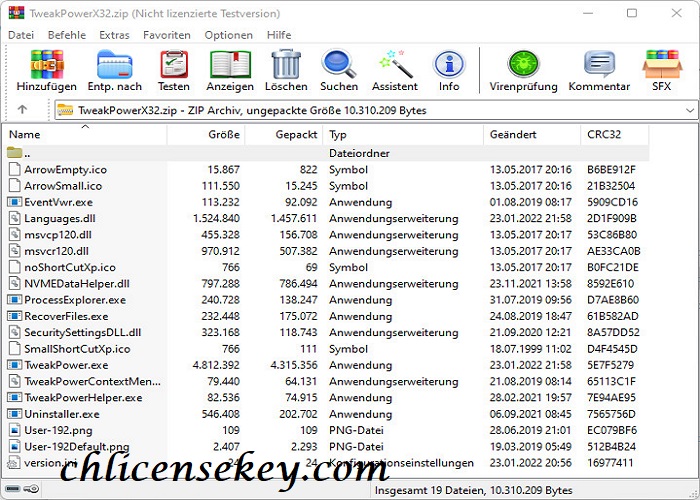Click the Languages.dll file icon
The width and height of the screenshot is (700, 500).
(x=15, y=218)
